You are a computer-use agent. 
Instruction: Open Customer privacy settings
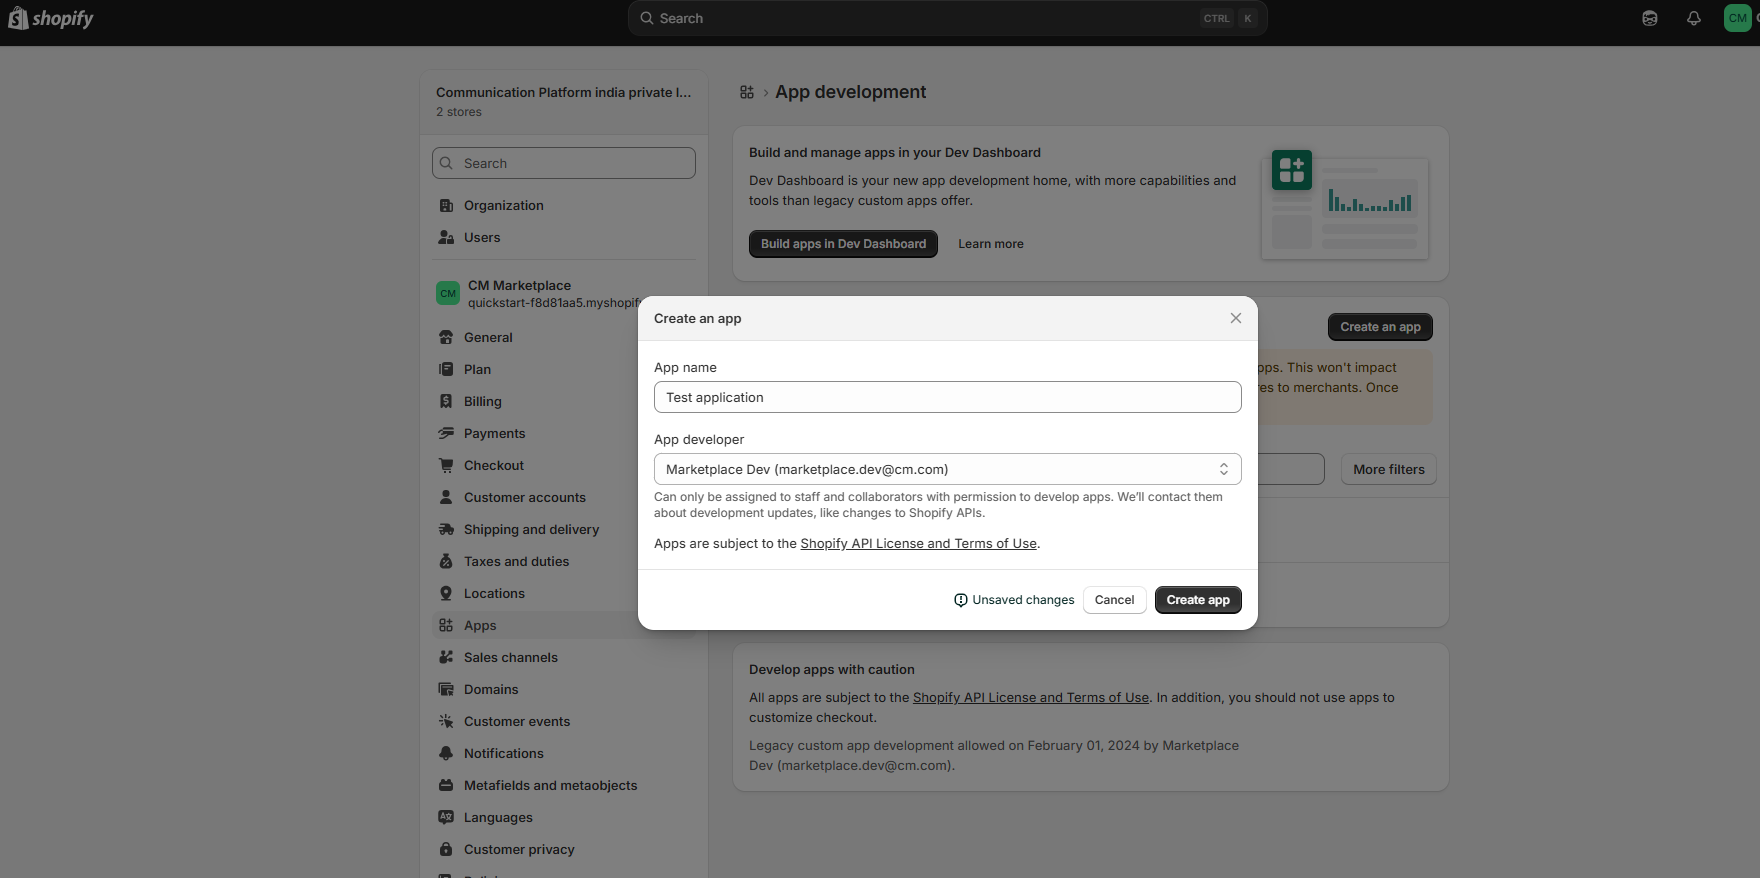564,849
